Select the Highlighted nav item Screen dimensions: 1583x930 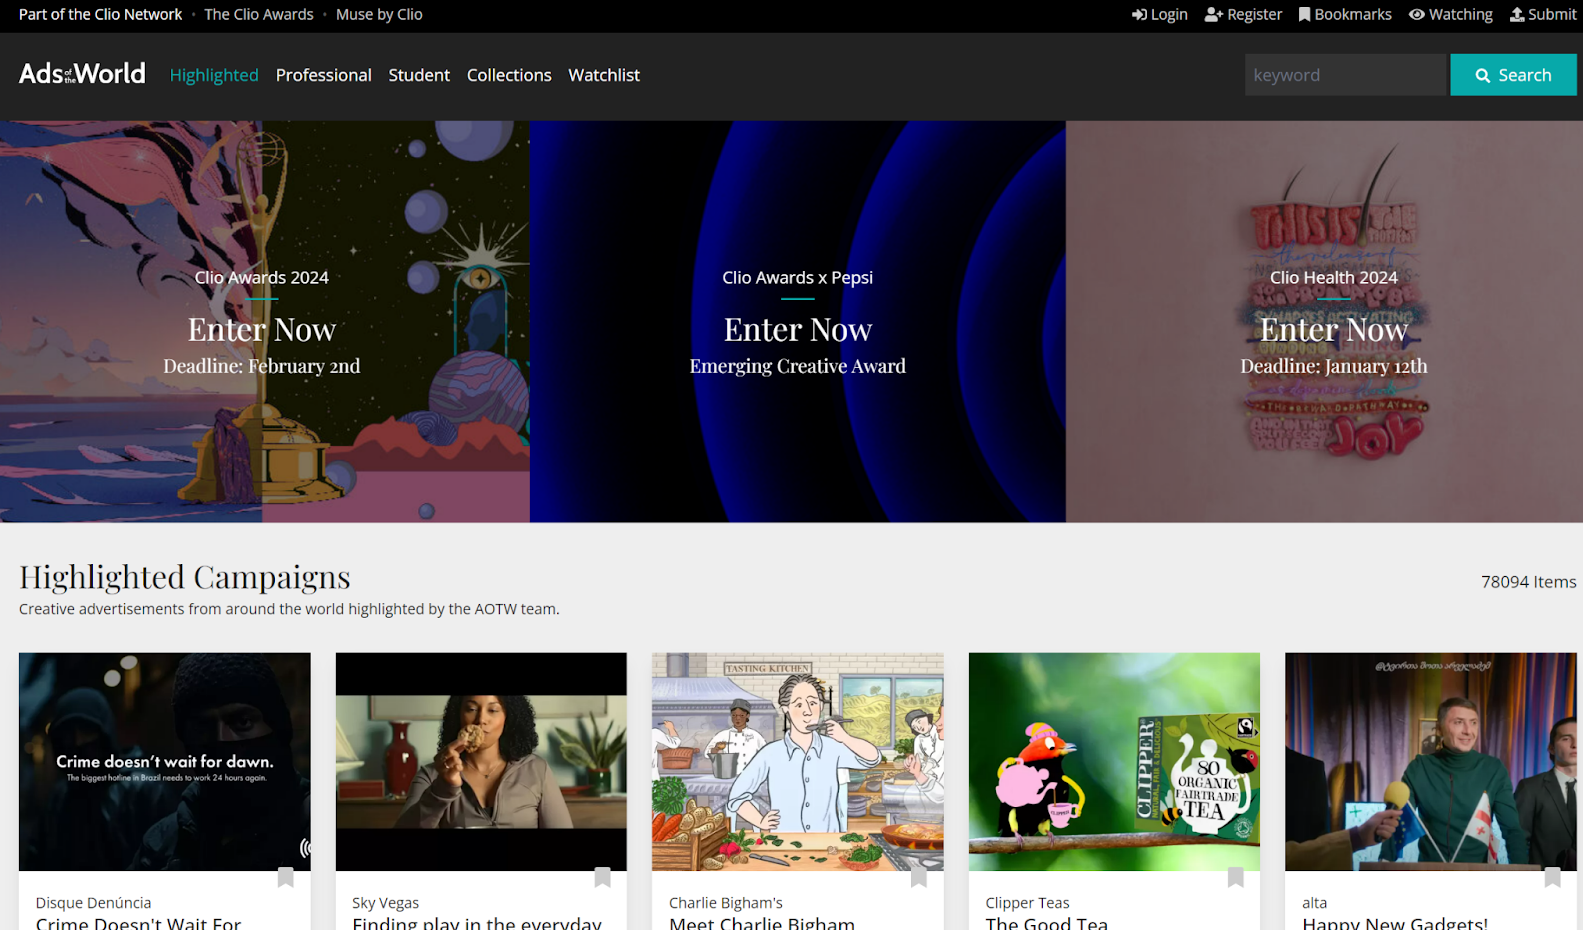pyautogui.click(x=214, y=75)
